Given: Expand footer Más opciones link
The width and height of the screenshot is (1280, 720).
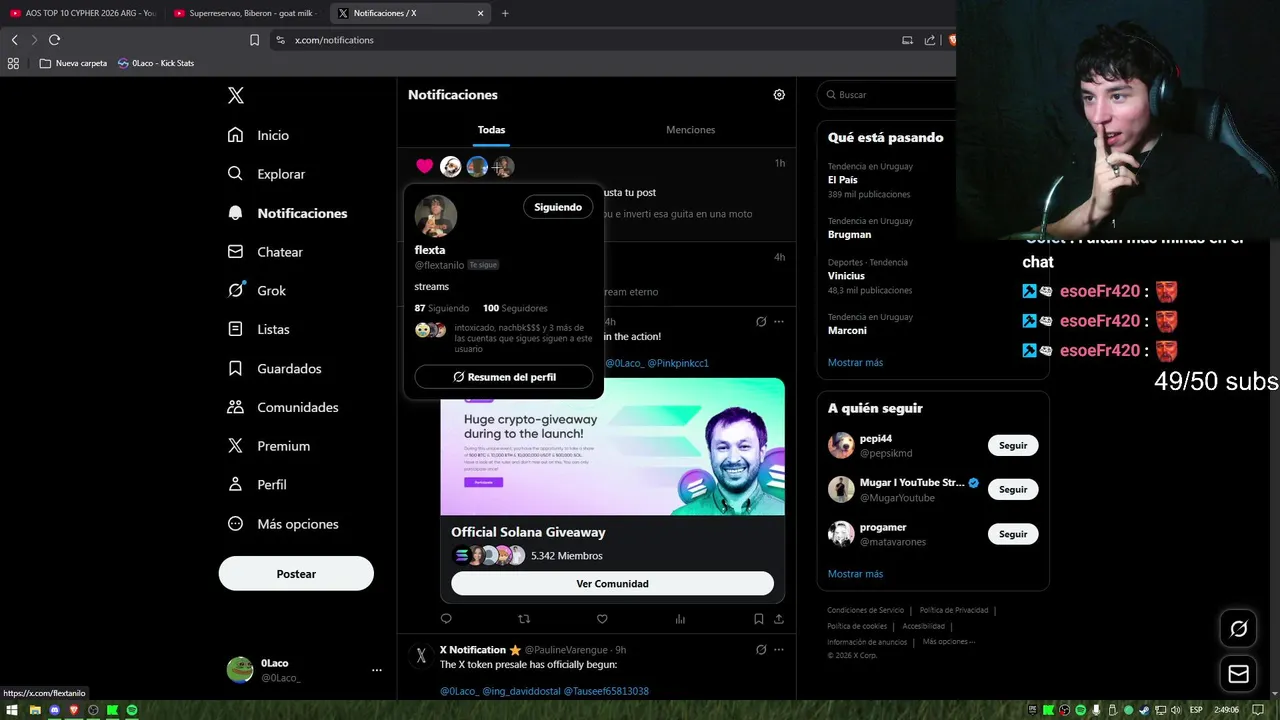Looking at the screenshot, I should click(x=948, y=642).
